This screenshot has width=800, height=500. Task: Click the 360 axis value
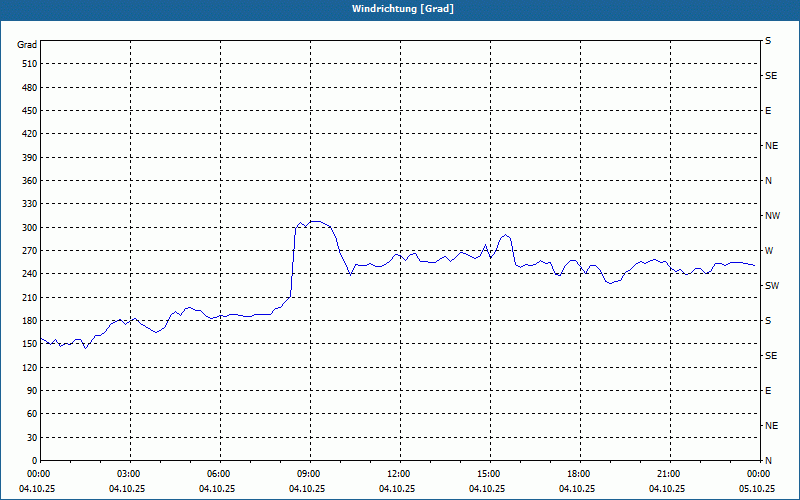coord(30,181)
